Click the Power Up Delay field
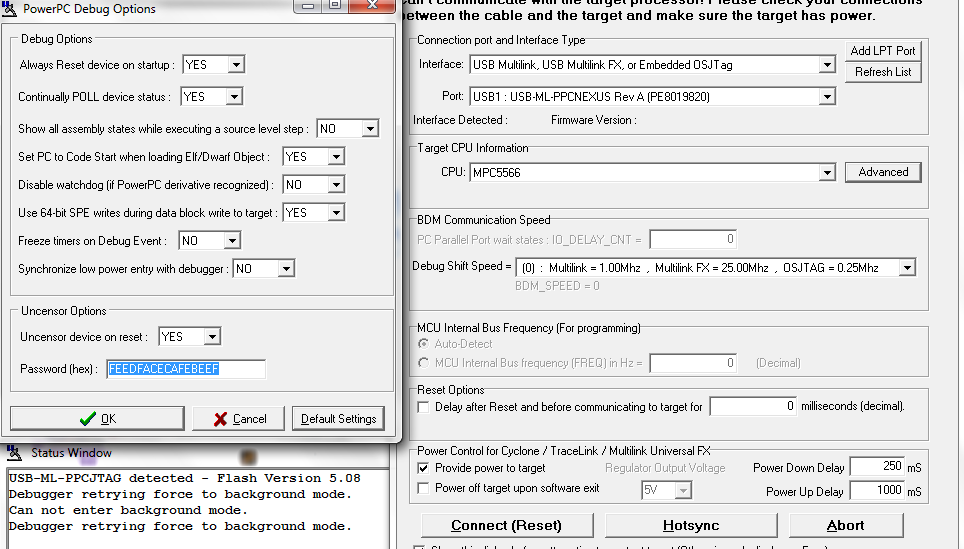Image resolution: width=964 pixels, height=549 pixels. [877, 491]
